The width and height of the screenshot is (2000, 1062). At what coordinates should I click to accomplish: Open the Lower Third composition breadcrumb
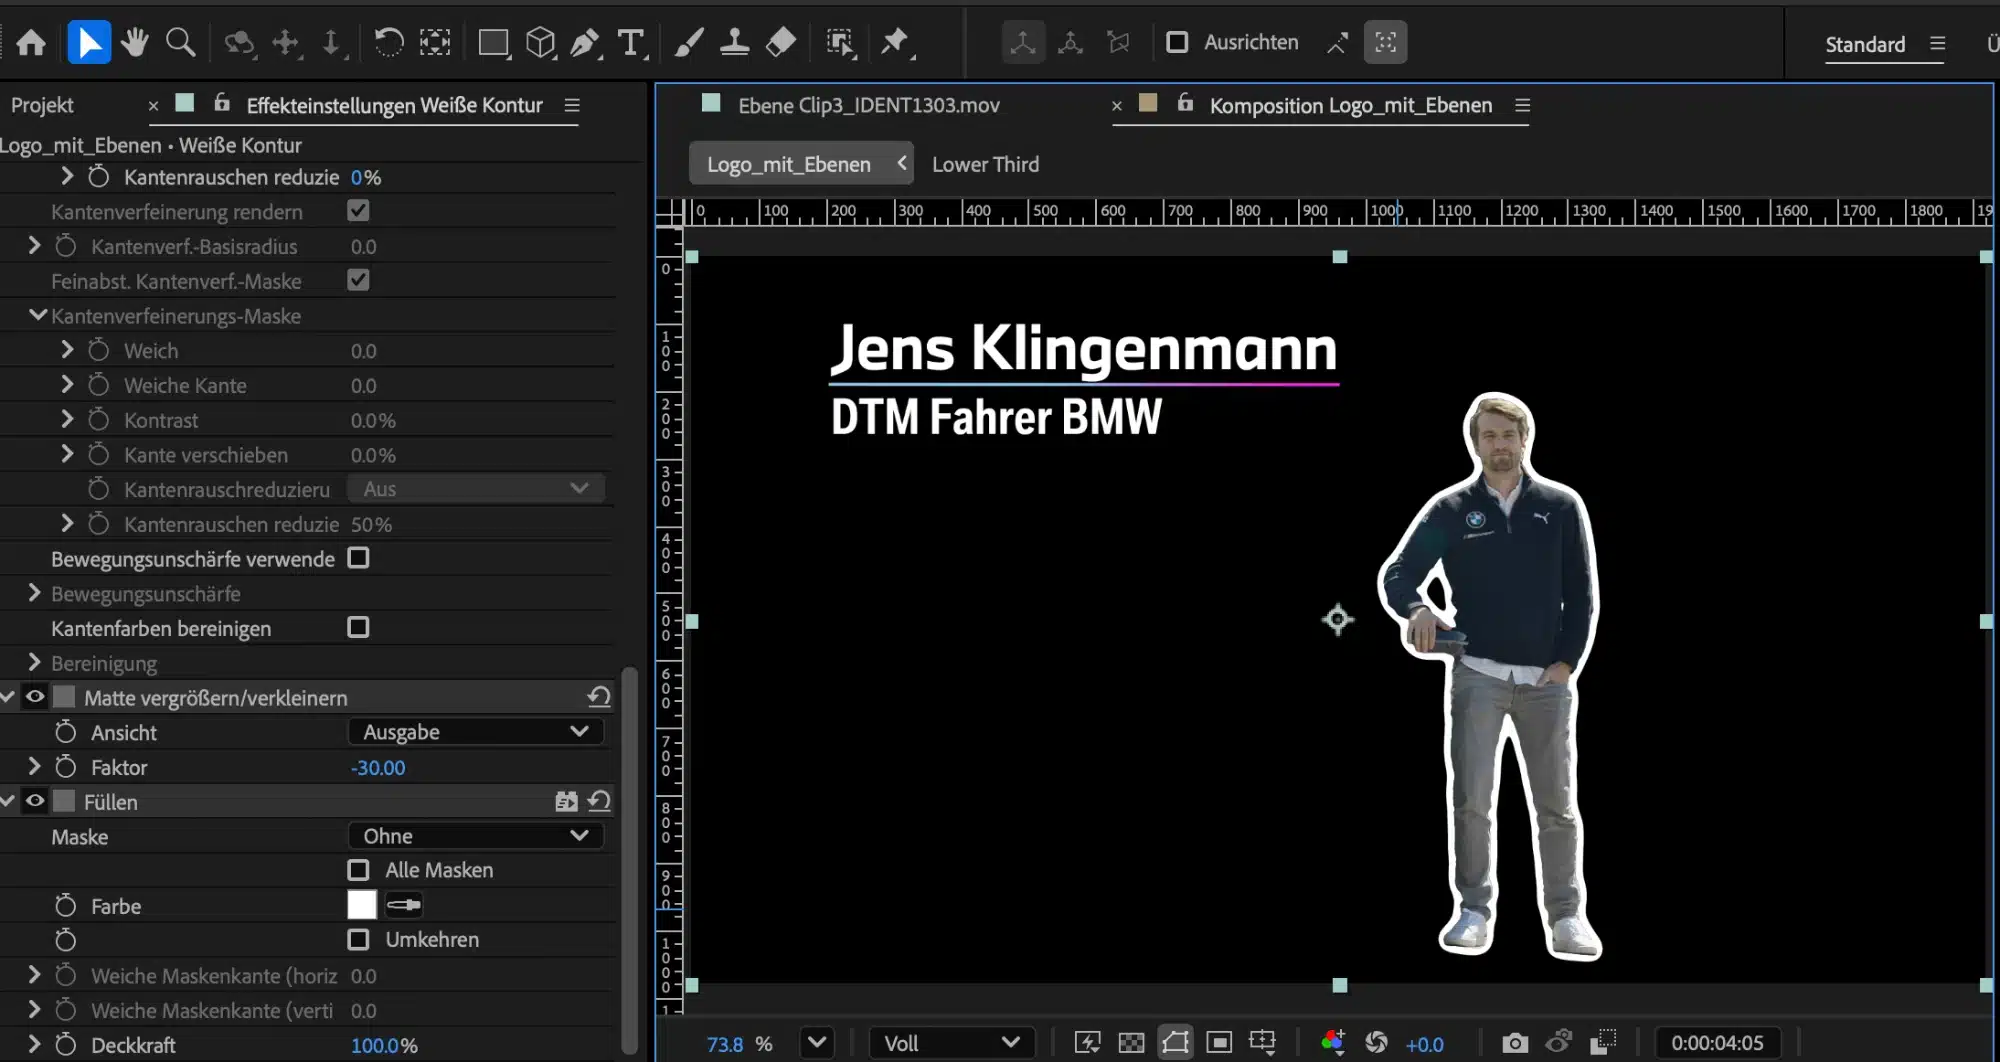click(x=985, y=164)
